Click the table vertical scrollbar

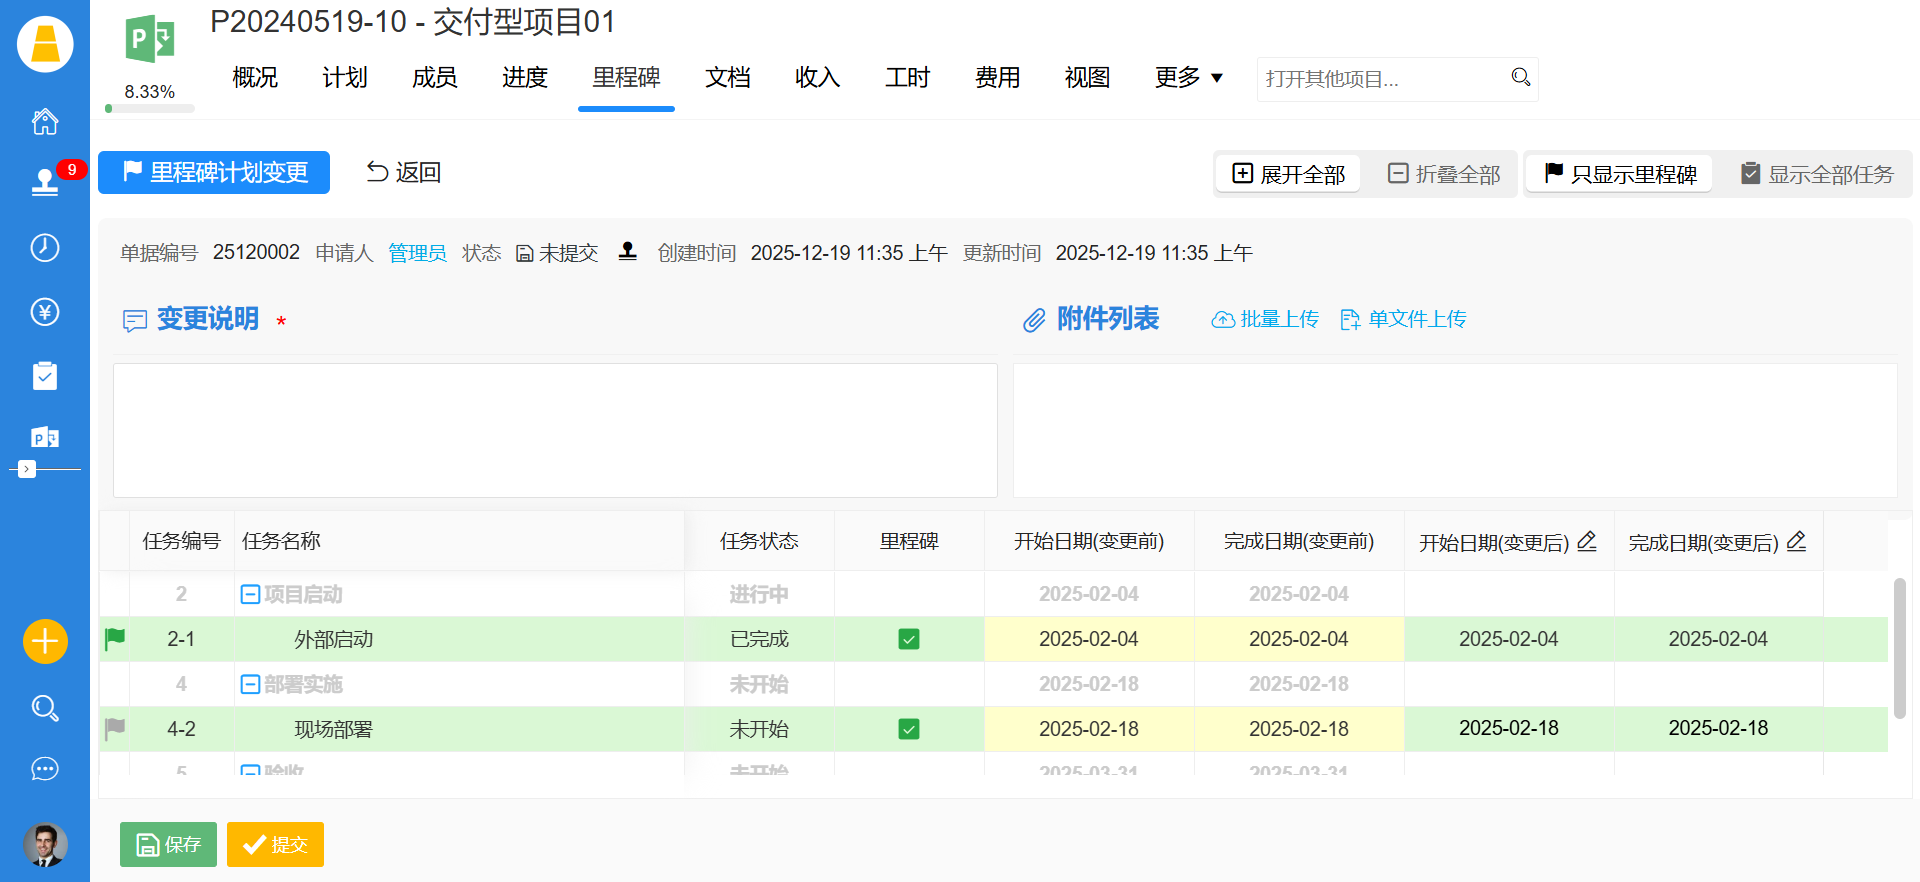[1900, 648]
